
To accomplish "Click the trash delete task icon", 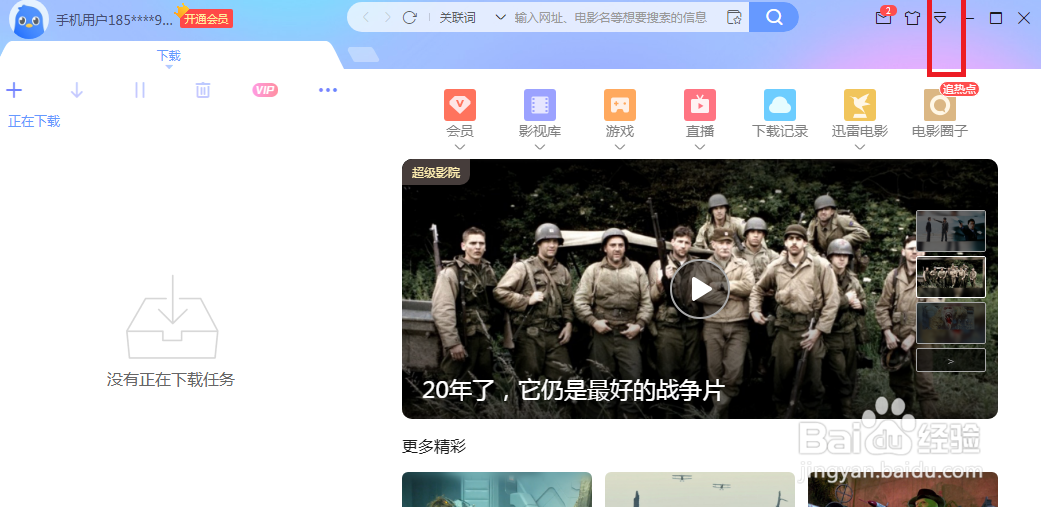I will pyautogui.click(x=202, y=90).
